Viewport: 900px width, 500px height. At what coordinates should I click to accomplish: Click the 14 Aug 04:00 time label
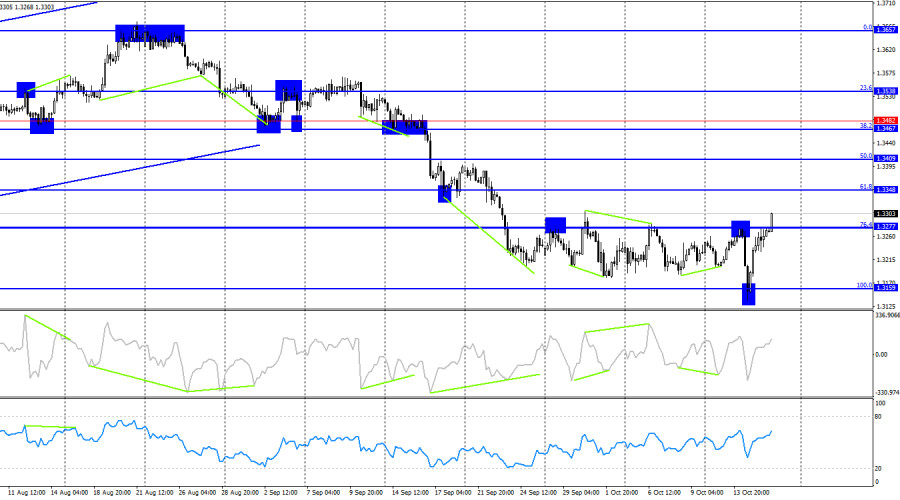(69, 493)
